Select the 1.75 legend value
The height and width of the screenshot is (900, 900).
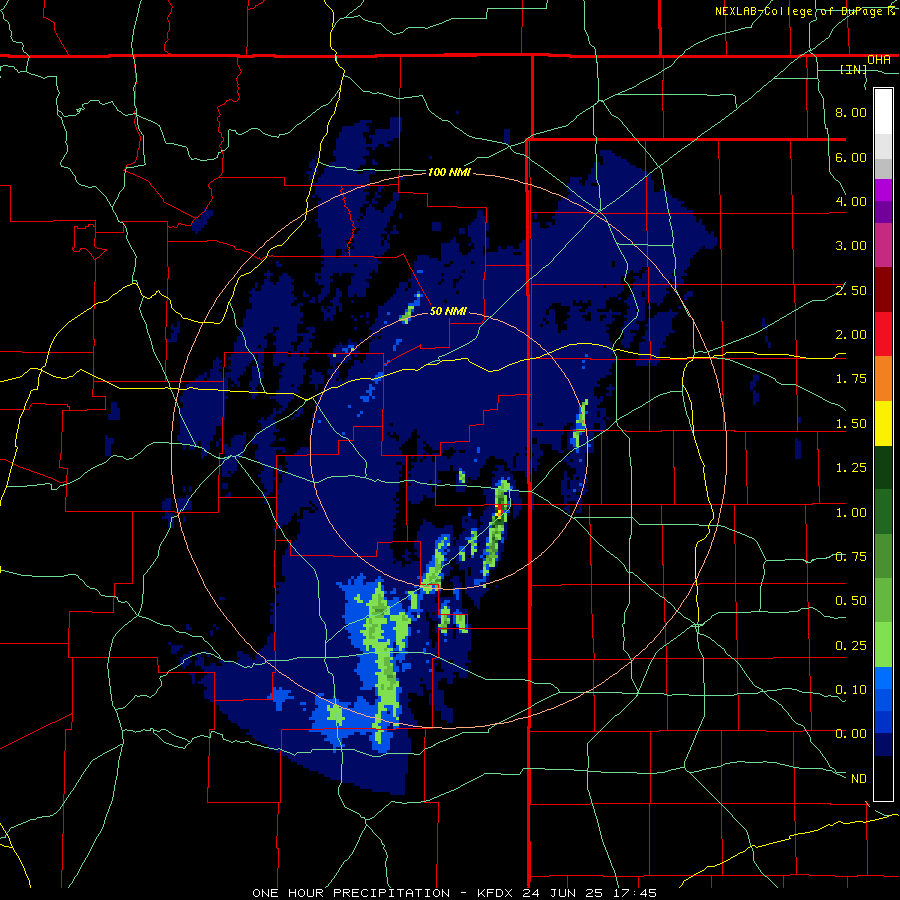(851, 379)
